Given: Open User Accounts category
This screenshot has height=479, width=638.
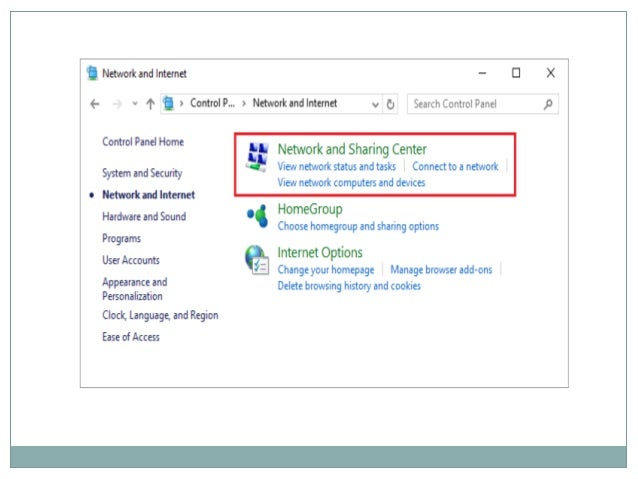Looking at the screenshot, I should point(131,260).
